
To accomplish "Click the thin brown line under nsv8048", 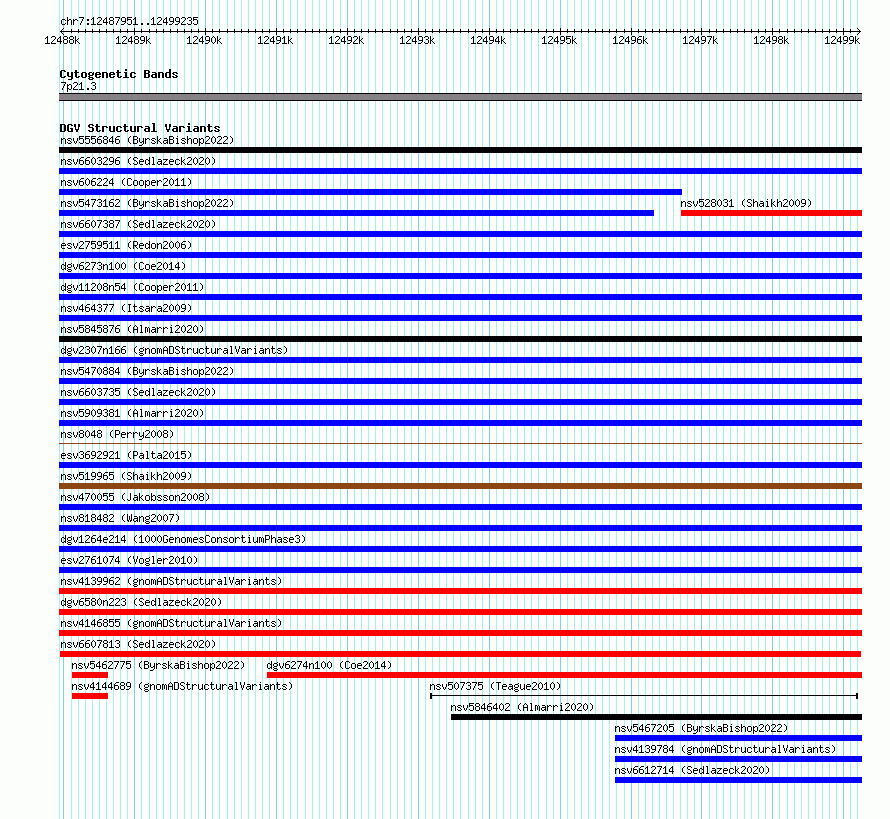I will click(x=460, y=444).
